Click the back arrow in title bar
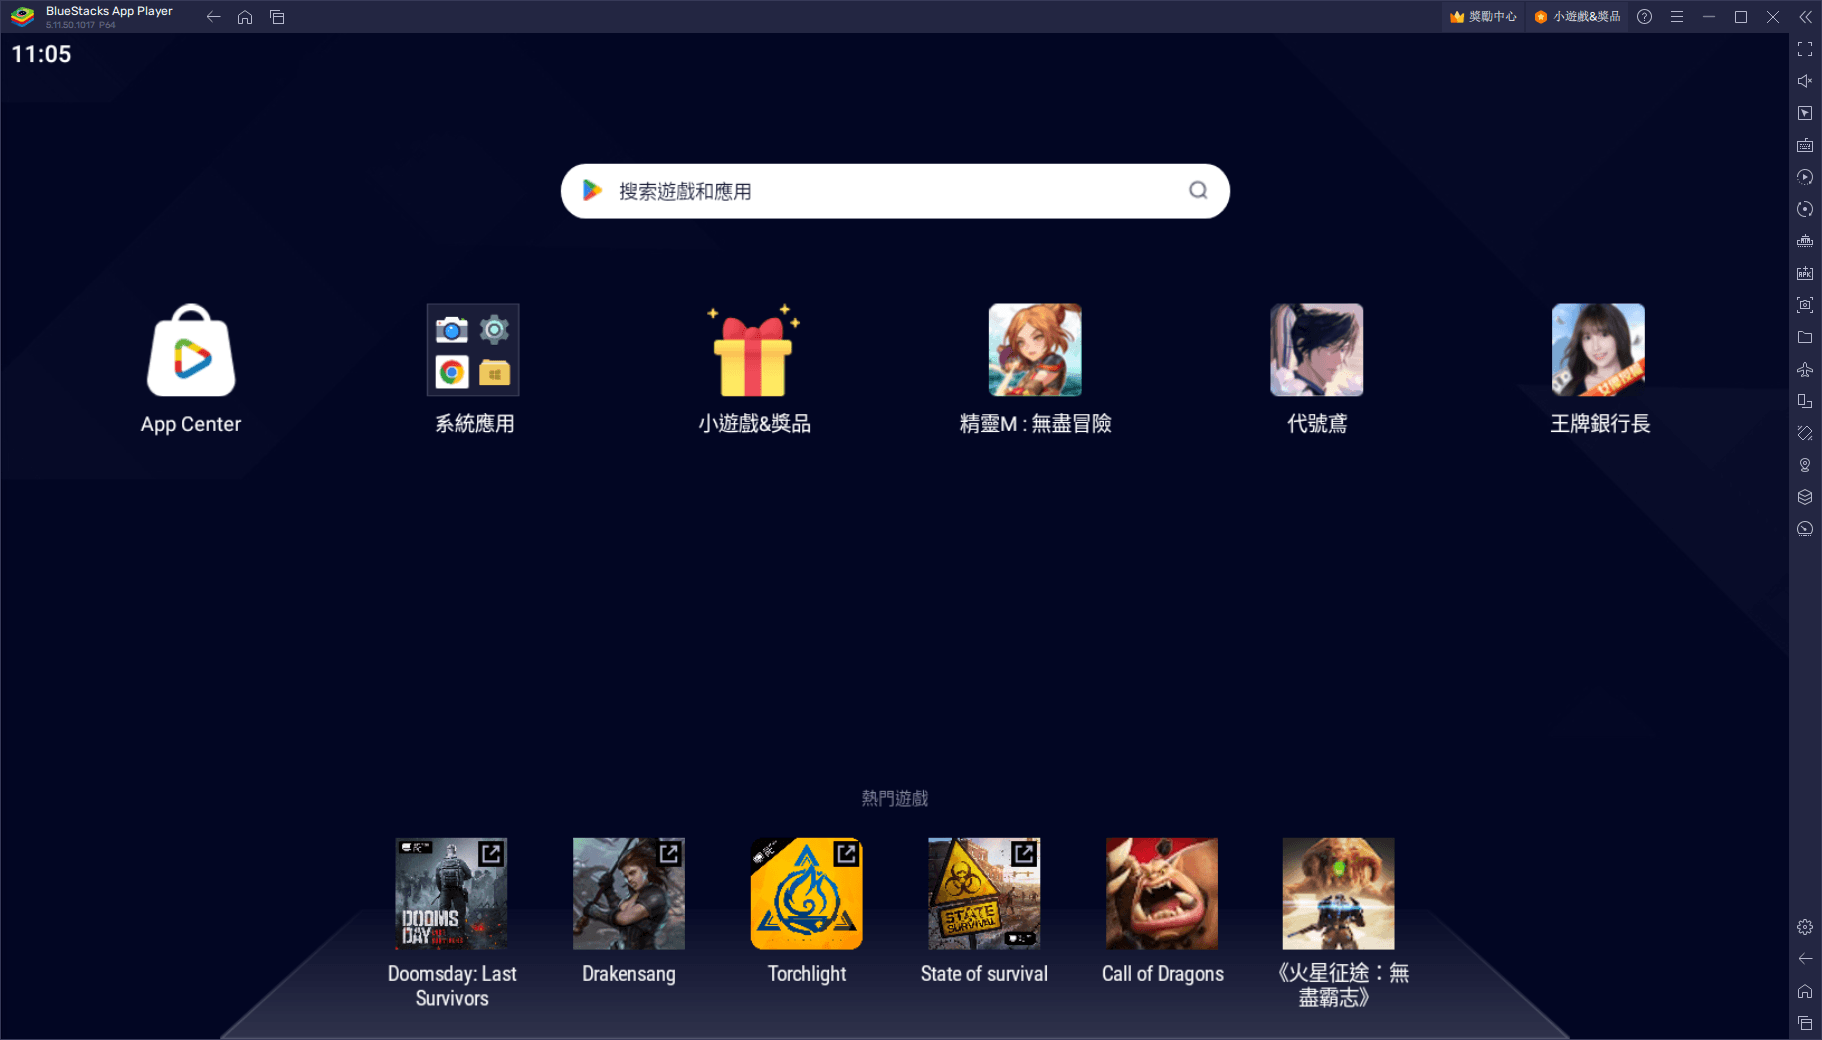This screenshot has width=1822, height=1040. (x=213, y=17)
